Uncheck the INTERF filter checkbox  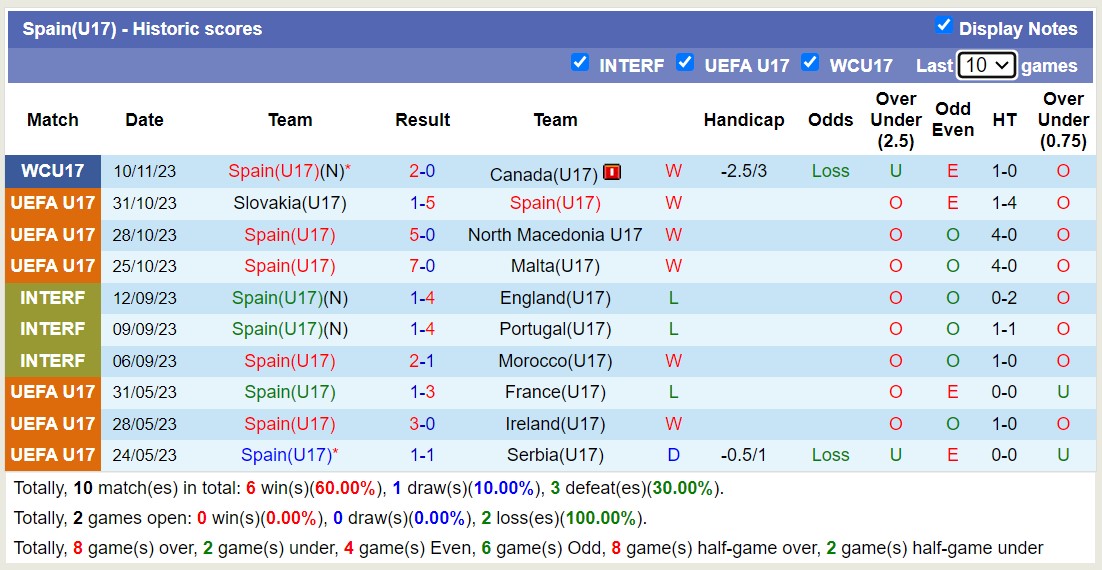[x=580, y=63]
